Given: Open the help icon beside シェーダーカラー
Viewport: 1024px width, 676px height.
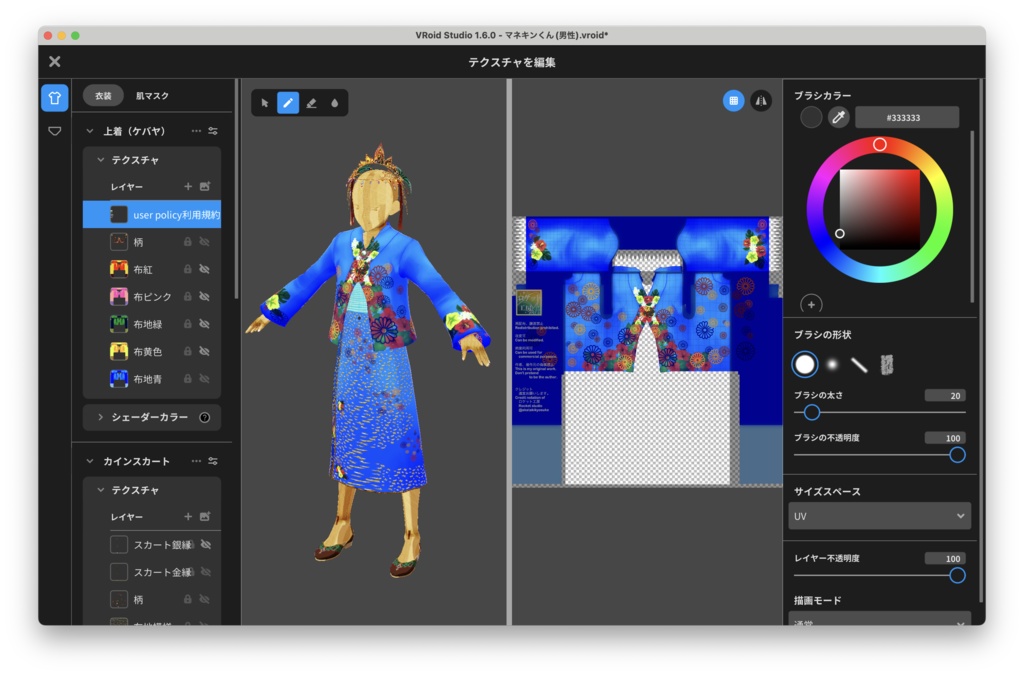Looking at the screenshot, I should pos(204,417).
